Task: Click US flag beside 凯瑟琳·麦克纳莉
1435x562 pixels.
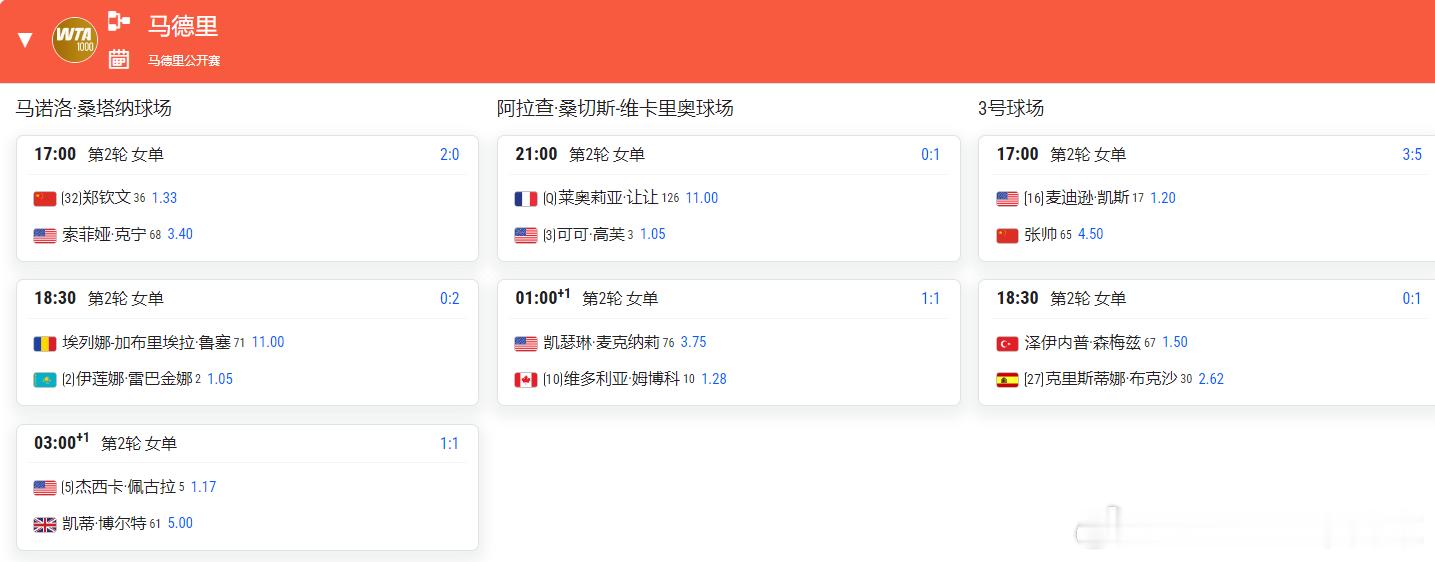Action: [x=526, y=343]
